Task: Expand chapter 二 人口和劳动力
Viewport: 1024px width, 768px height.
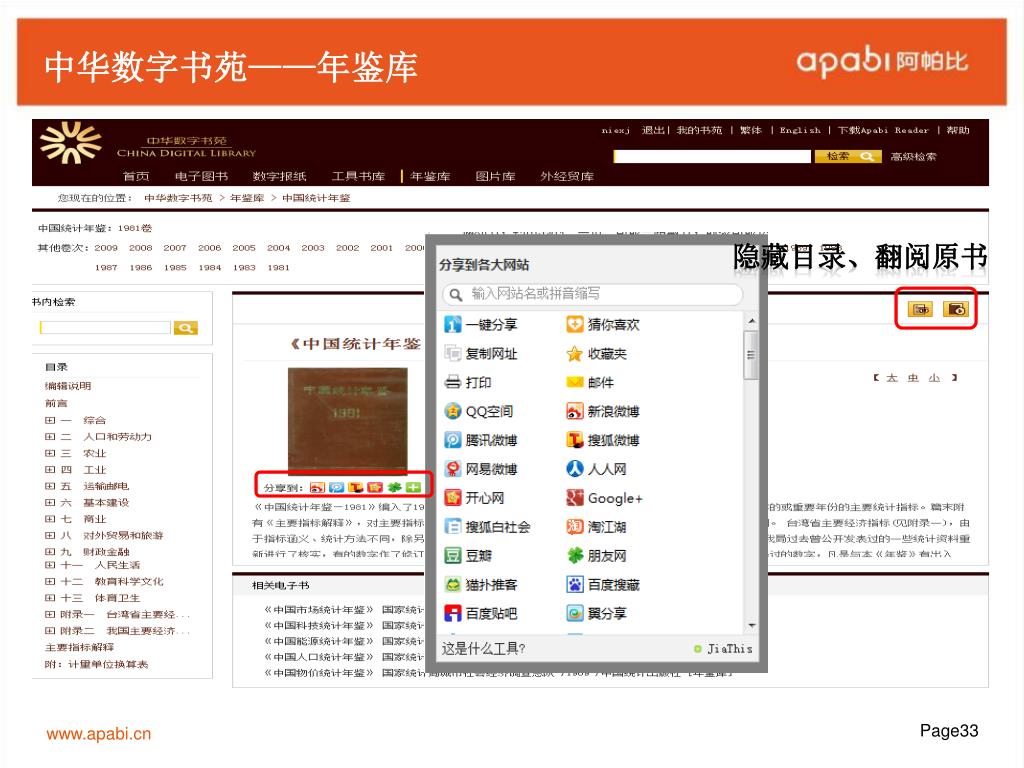Action: coord(50,436)
